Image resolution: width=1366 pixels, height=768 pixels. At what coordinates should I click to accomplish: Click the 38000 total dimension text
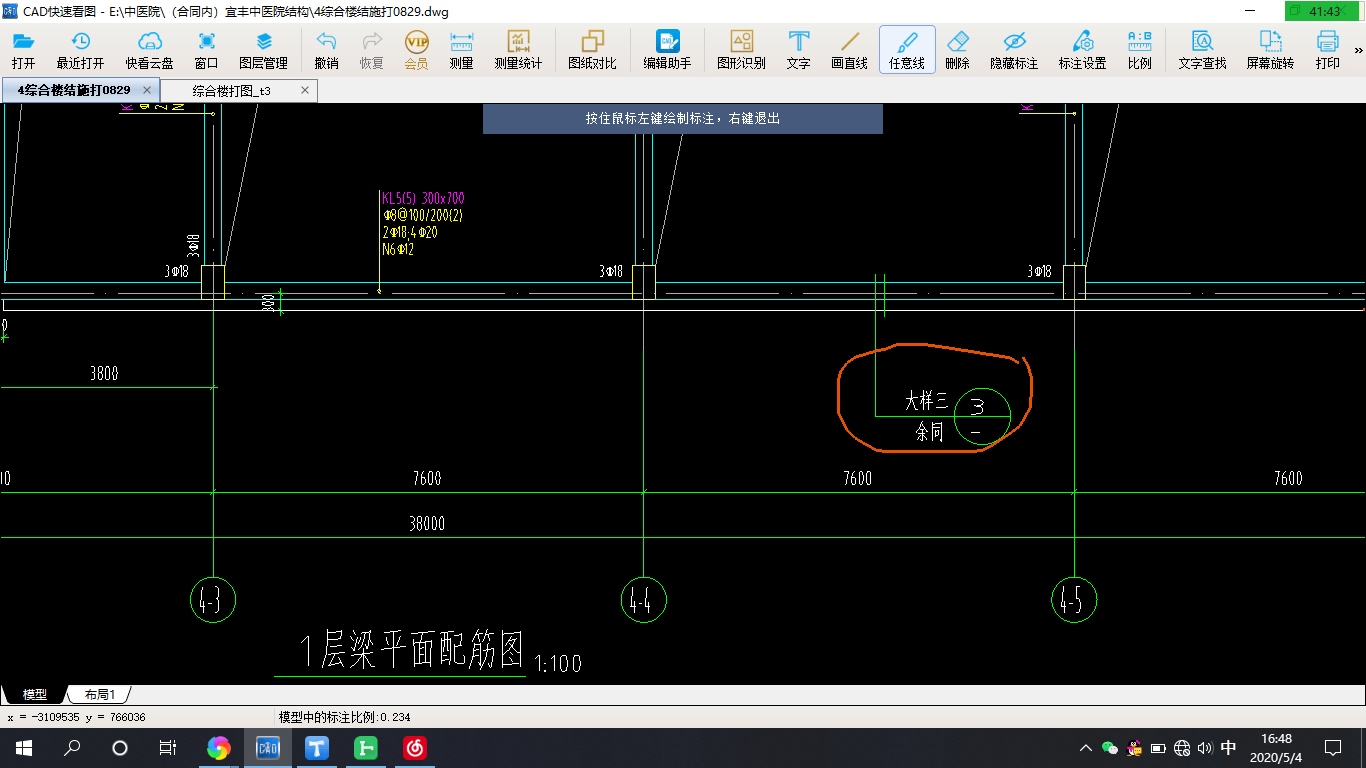click(427, 523)
